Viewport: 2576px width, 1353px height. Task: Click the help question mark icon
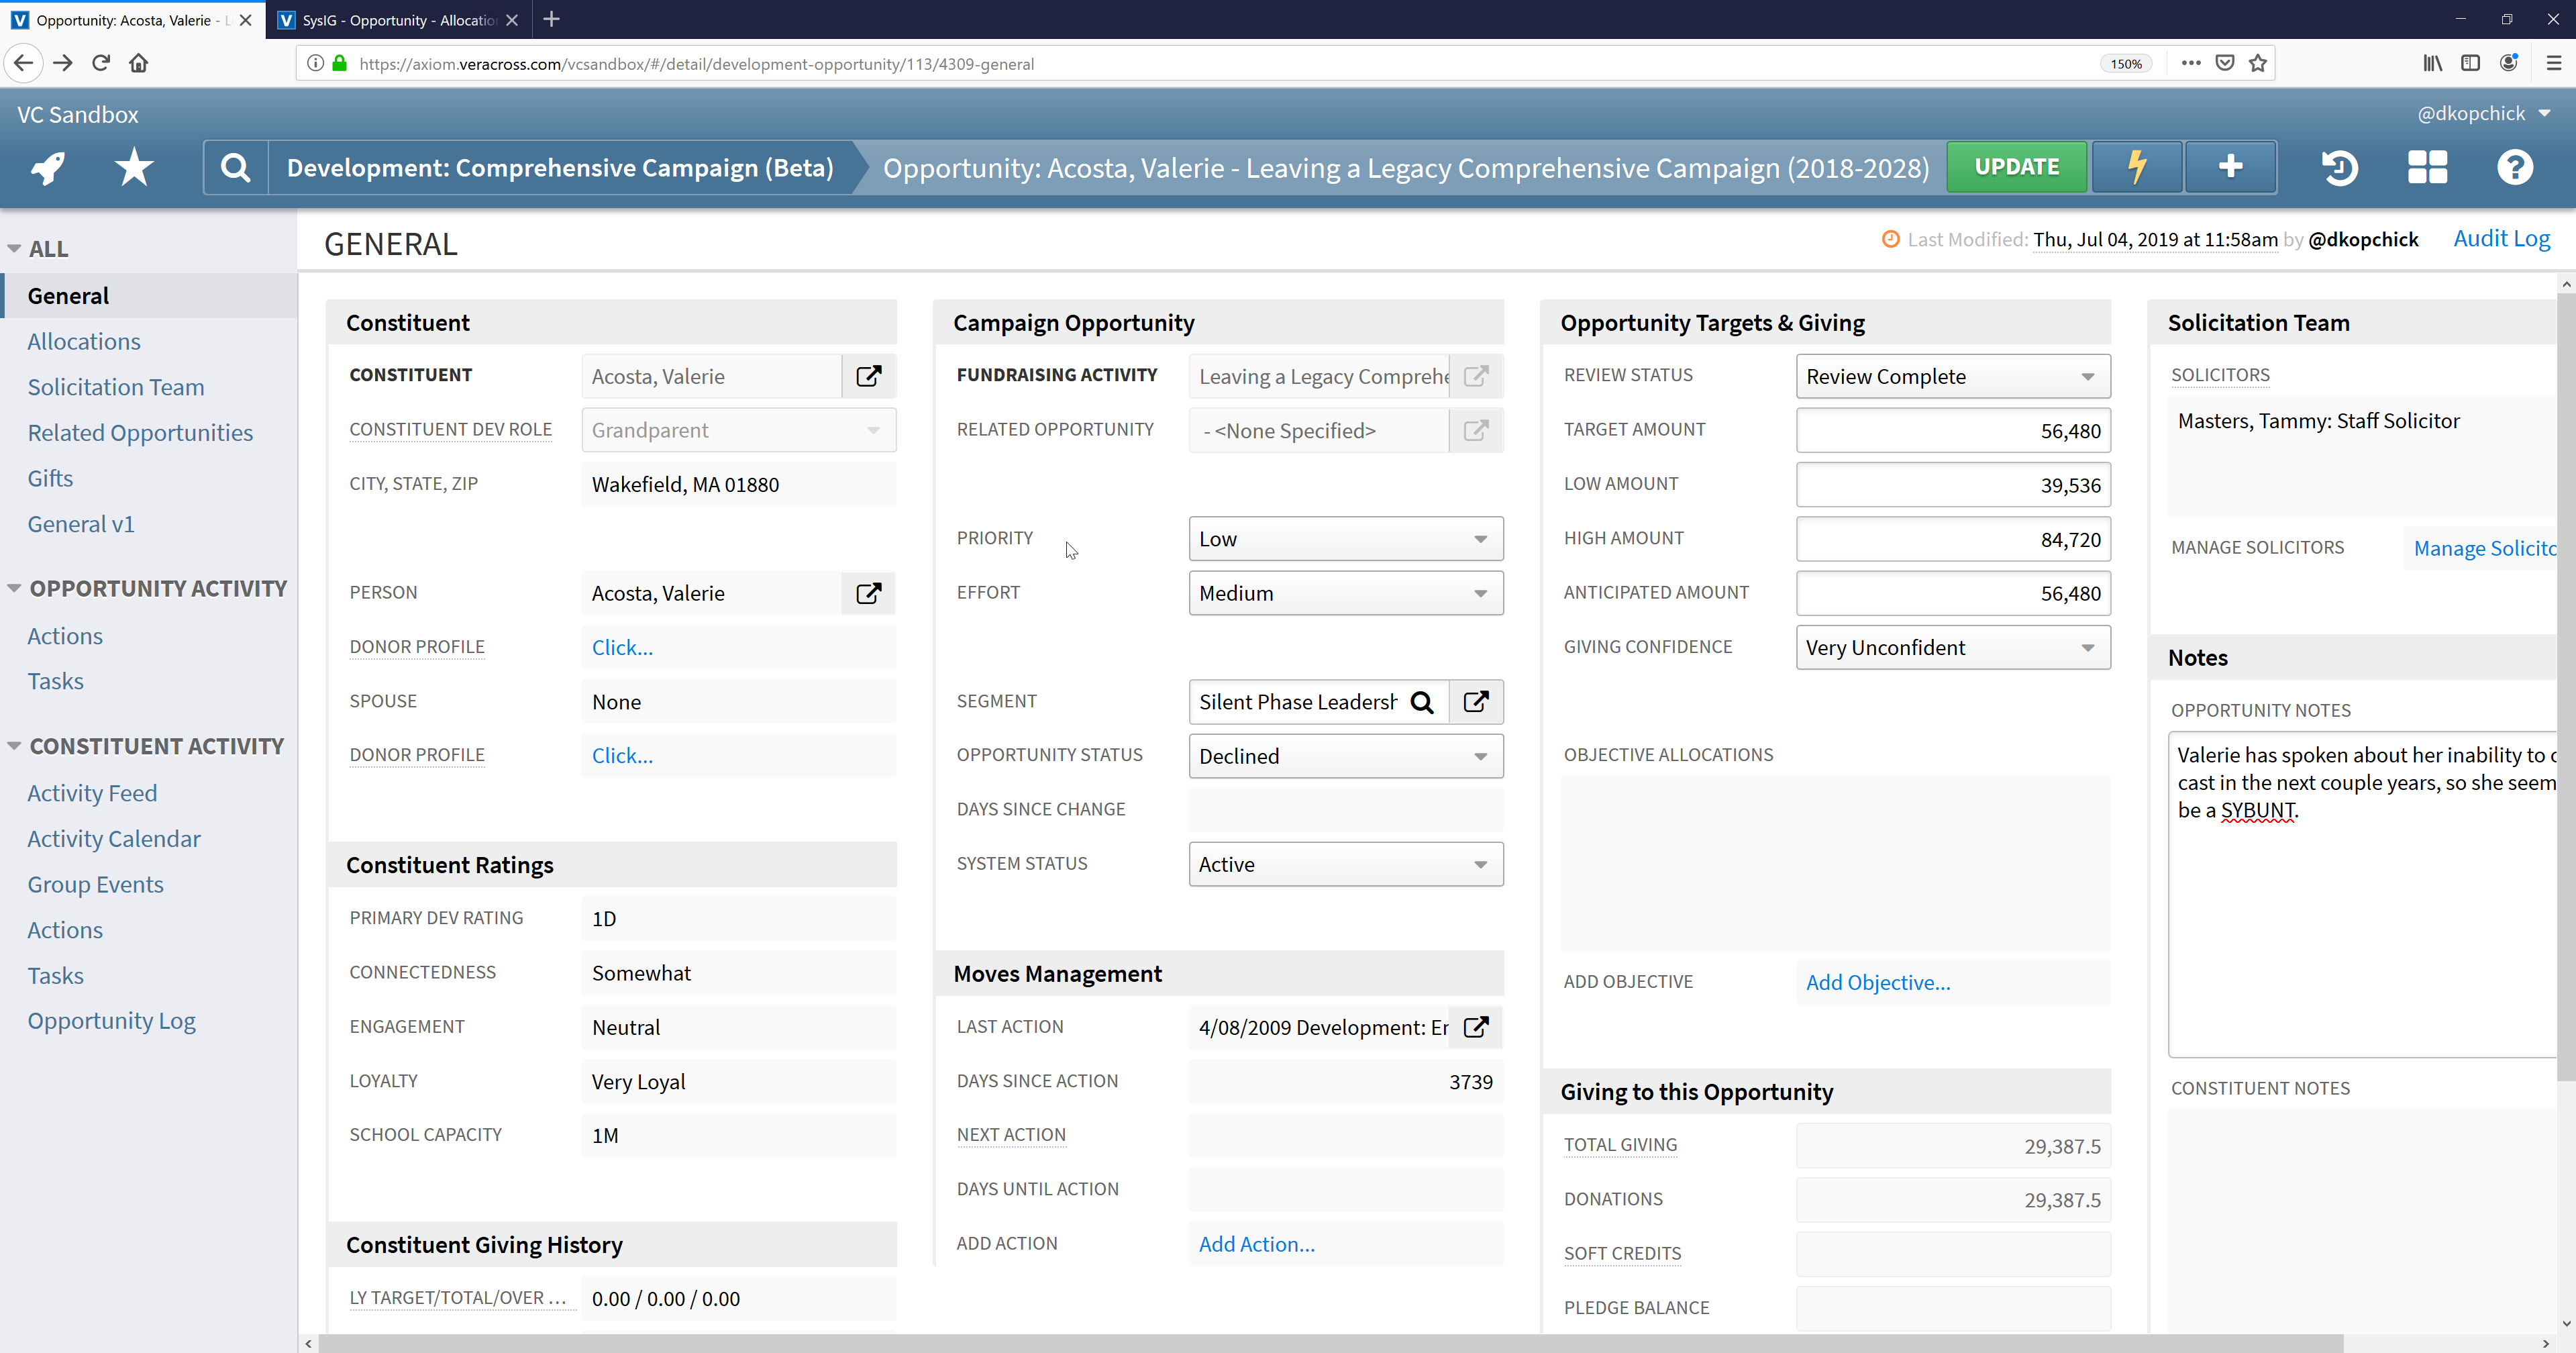pos(2514,167)
